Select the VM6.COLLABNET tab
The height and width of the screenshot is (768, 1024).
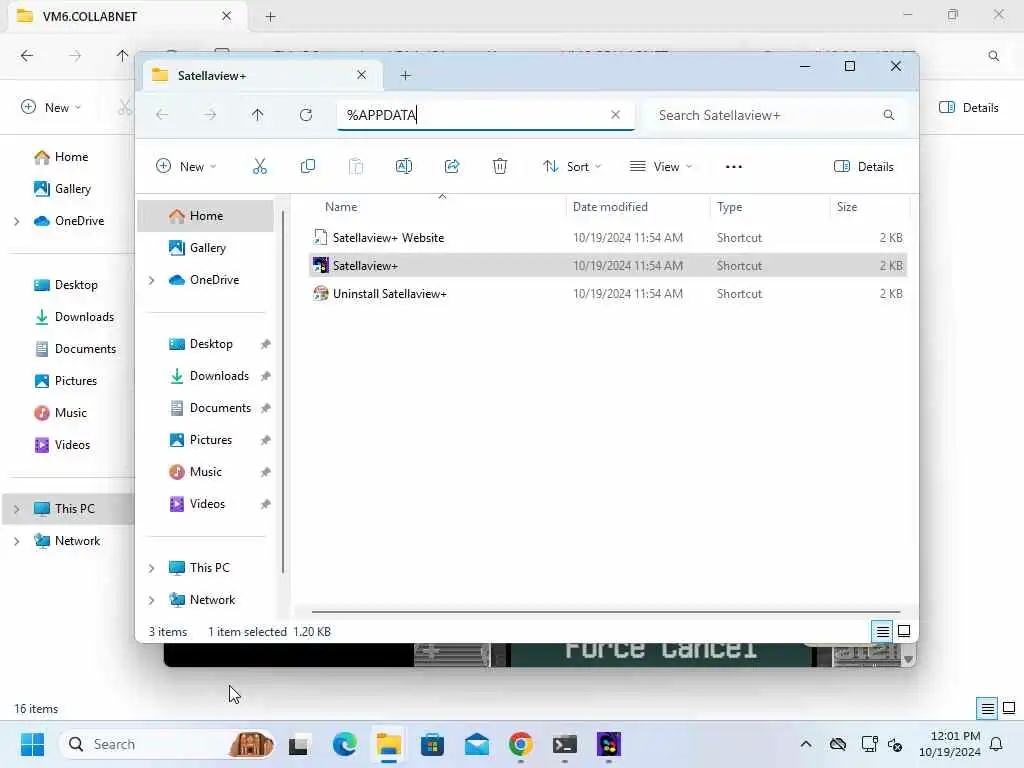pyautogui.click(x=127, y=16)
